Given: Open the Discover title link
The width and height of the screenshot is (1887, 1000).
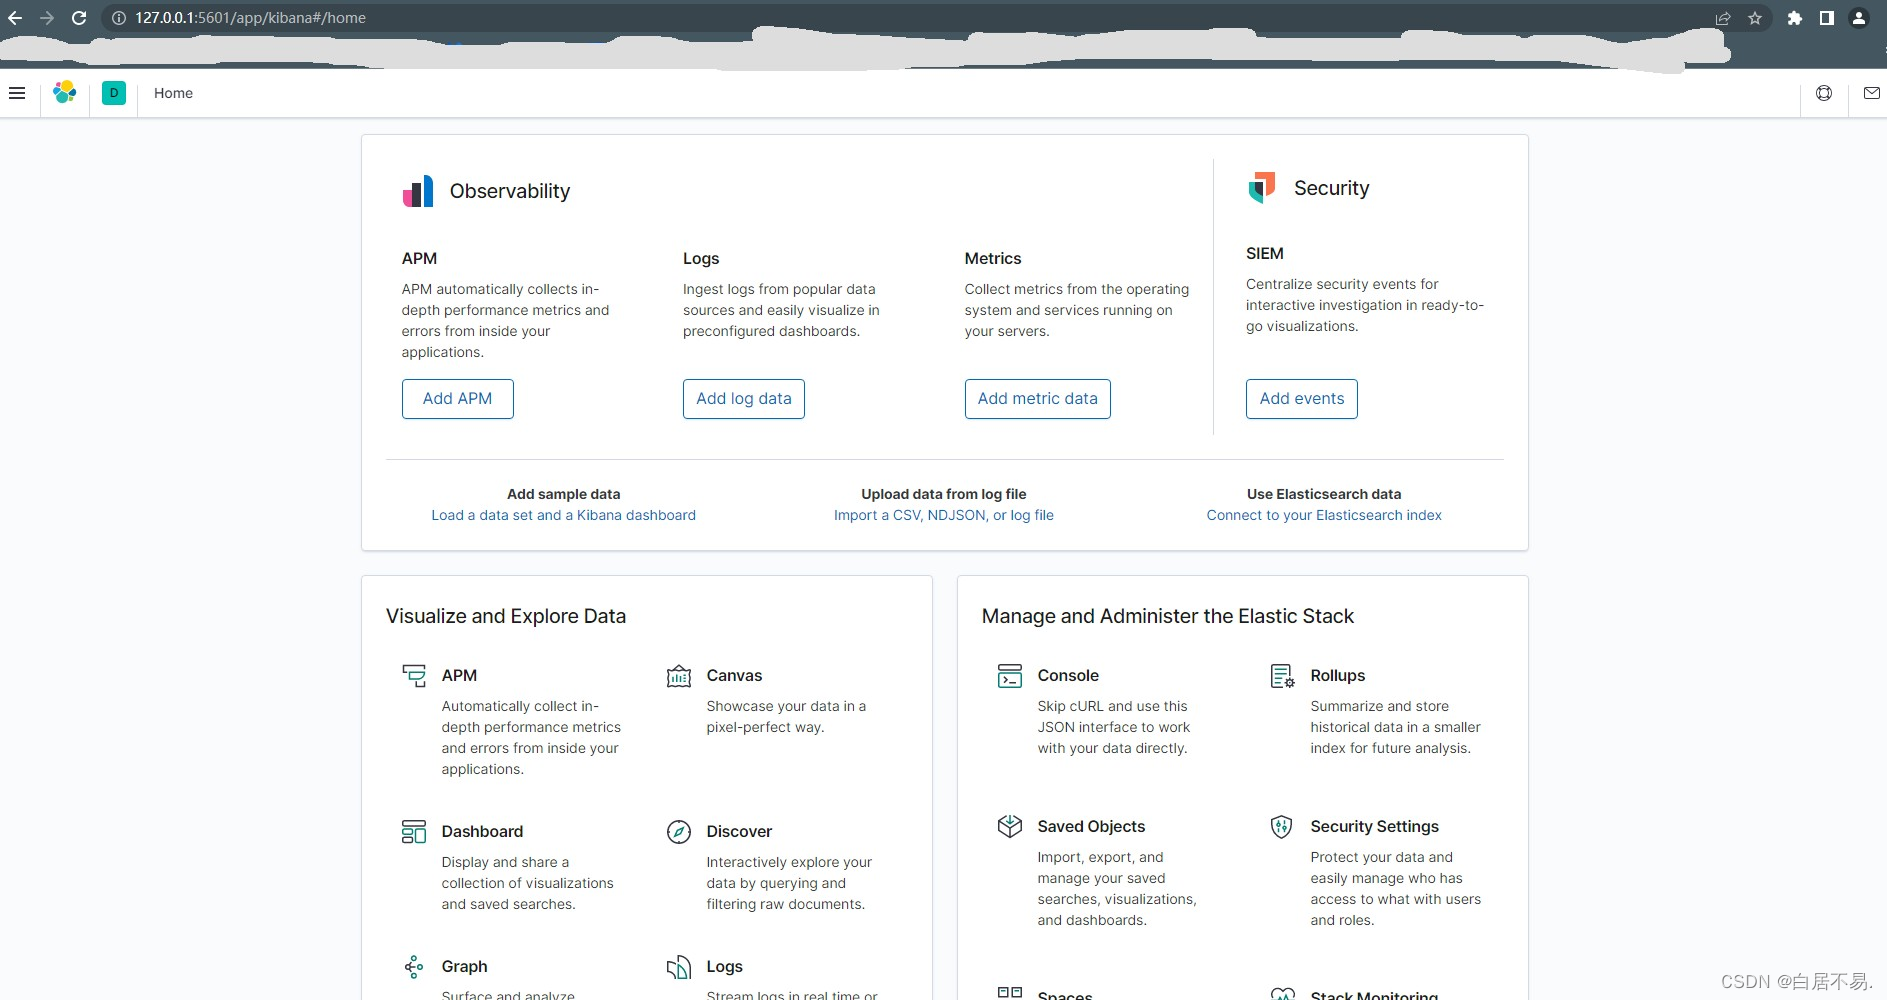Looking at the screenshot, I should coord(739,832).
